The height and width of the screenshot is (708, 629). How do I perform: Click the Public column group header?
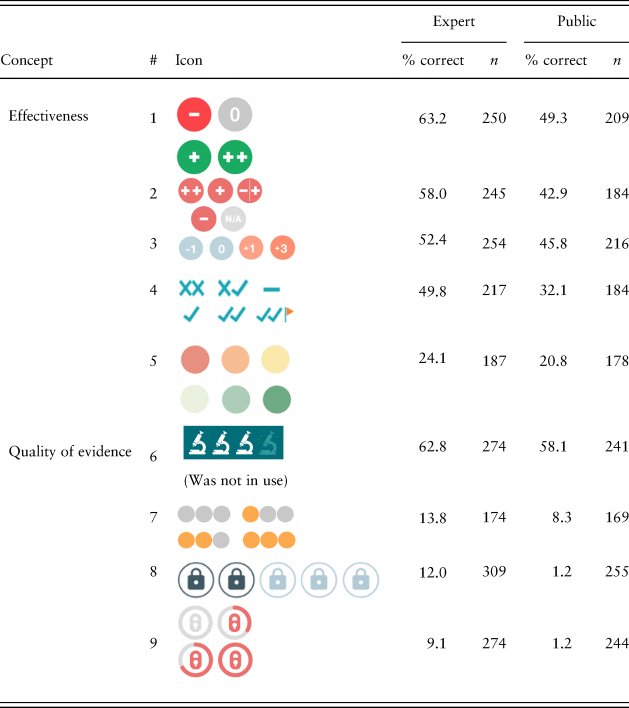tap(576, 21)
